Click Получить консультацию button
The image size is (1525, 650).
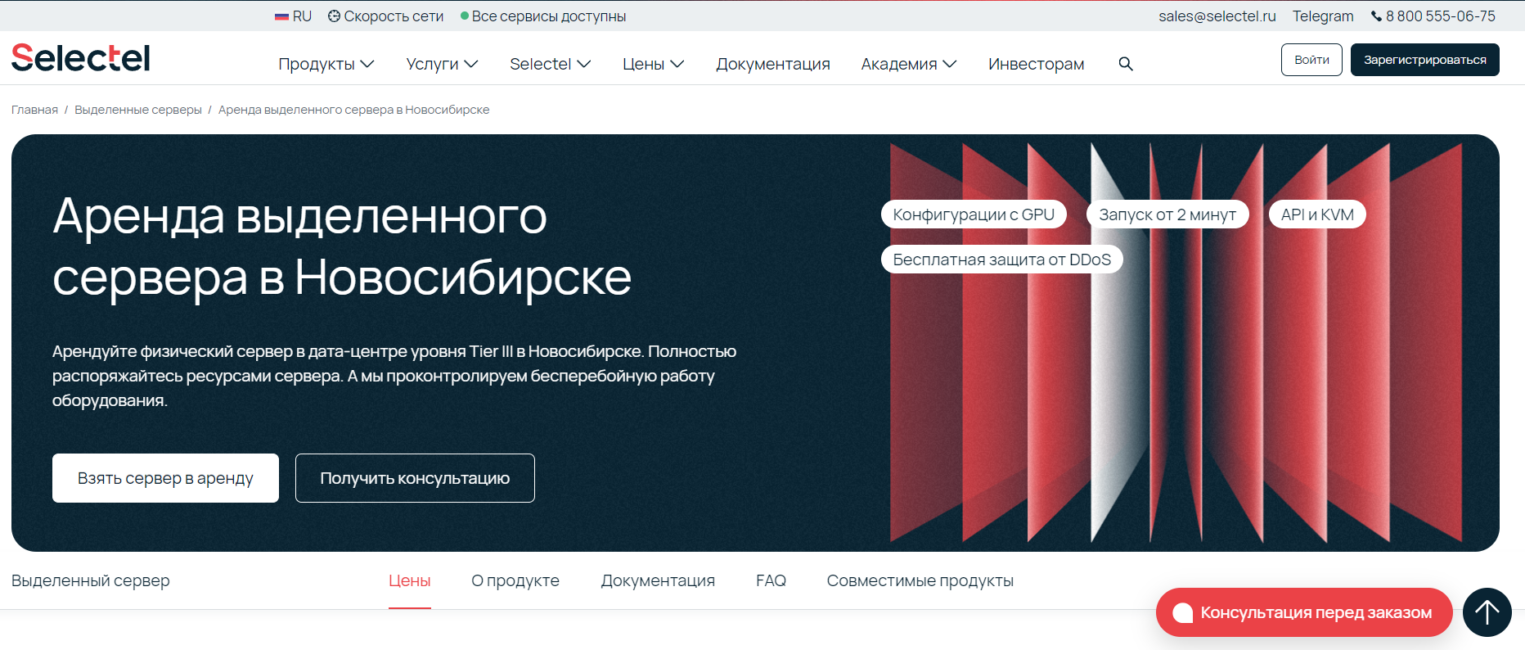pos(415,478)
